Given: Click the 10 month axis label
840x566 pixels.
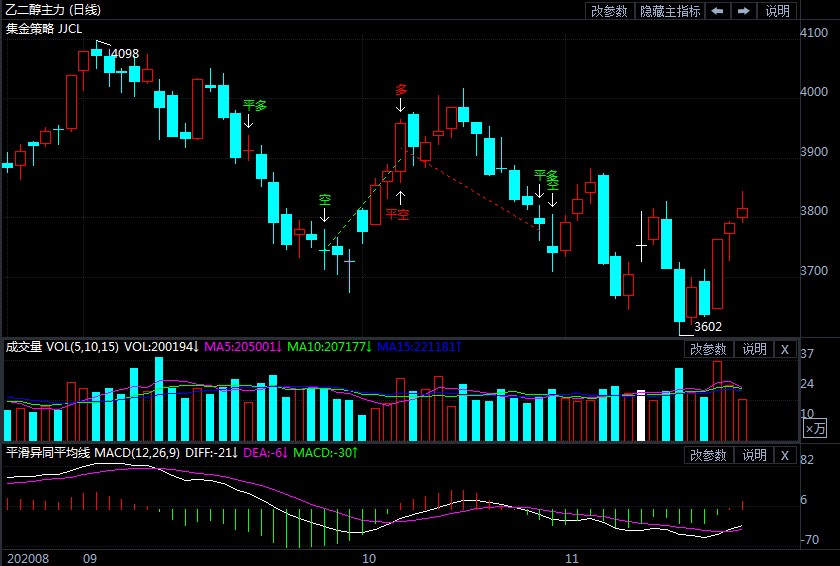Looking at the screenshot, I should coord(369,559).
